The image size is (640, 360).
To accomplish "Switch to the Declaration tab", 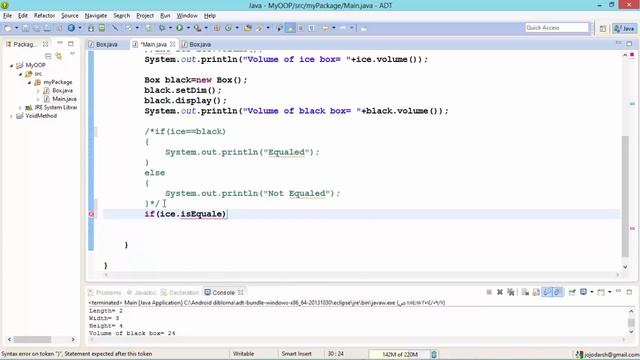I will tap(180, 292).
